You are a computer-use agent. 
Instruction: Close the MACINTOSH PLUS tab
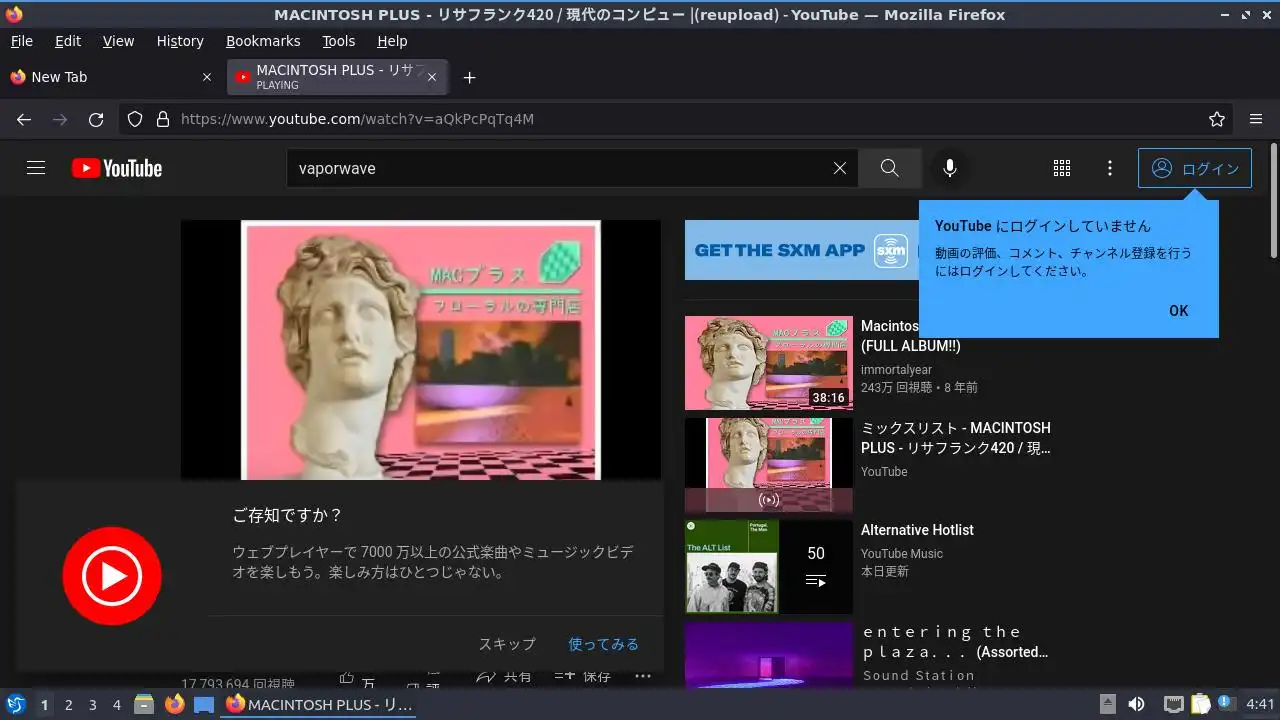(x=432, y=77)
